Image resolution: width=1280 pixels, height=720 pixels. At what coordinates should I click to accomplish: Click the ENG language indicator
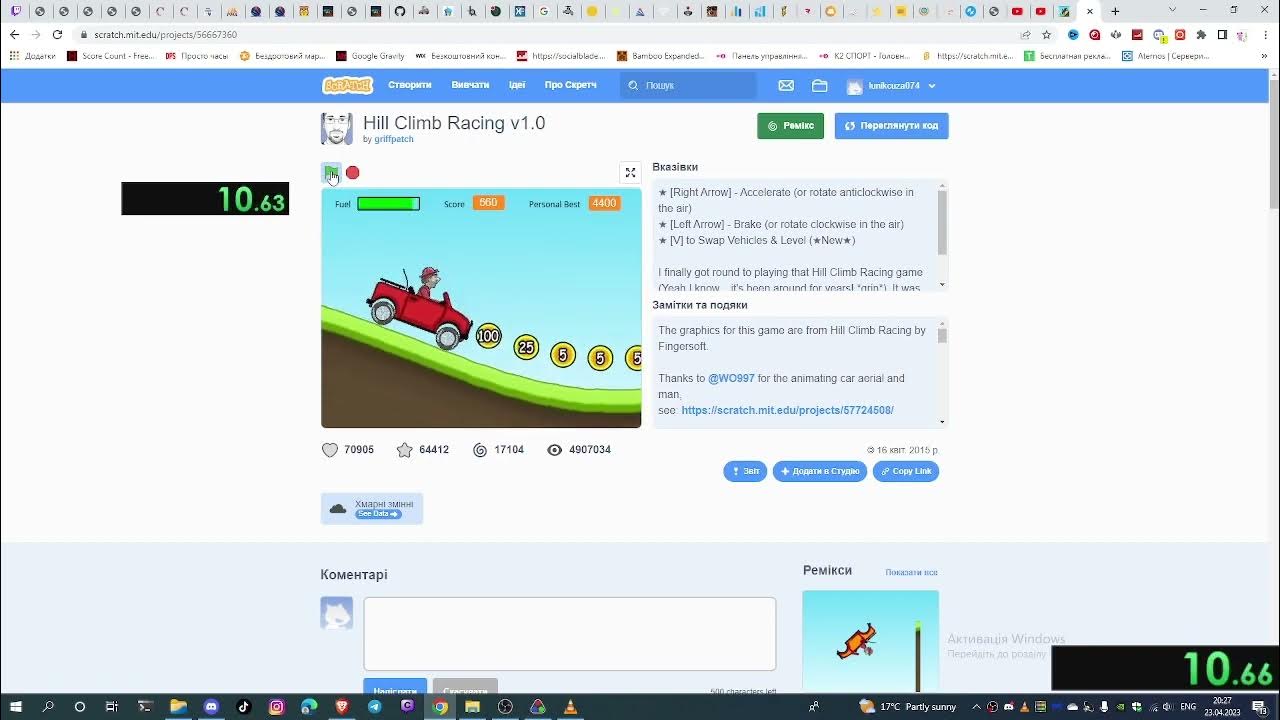[x=1188, y=707]
